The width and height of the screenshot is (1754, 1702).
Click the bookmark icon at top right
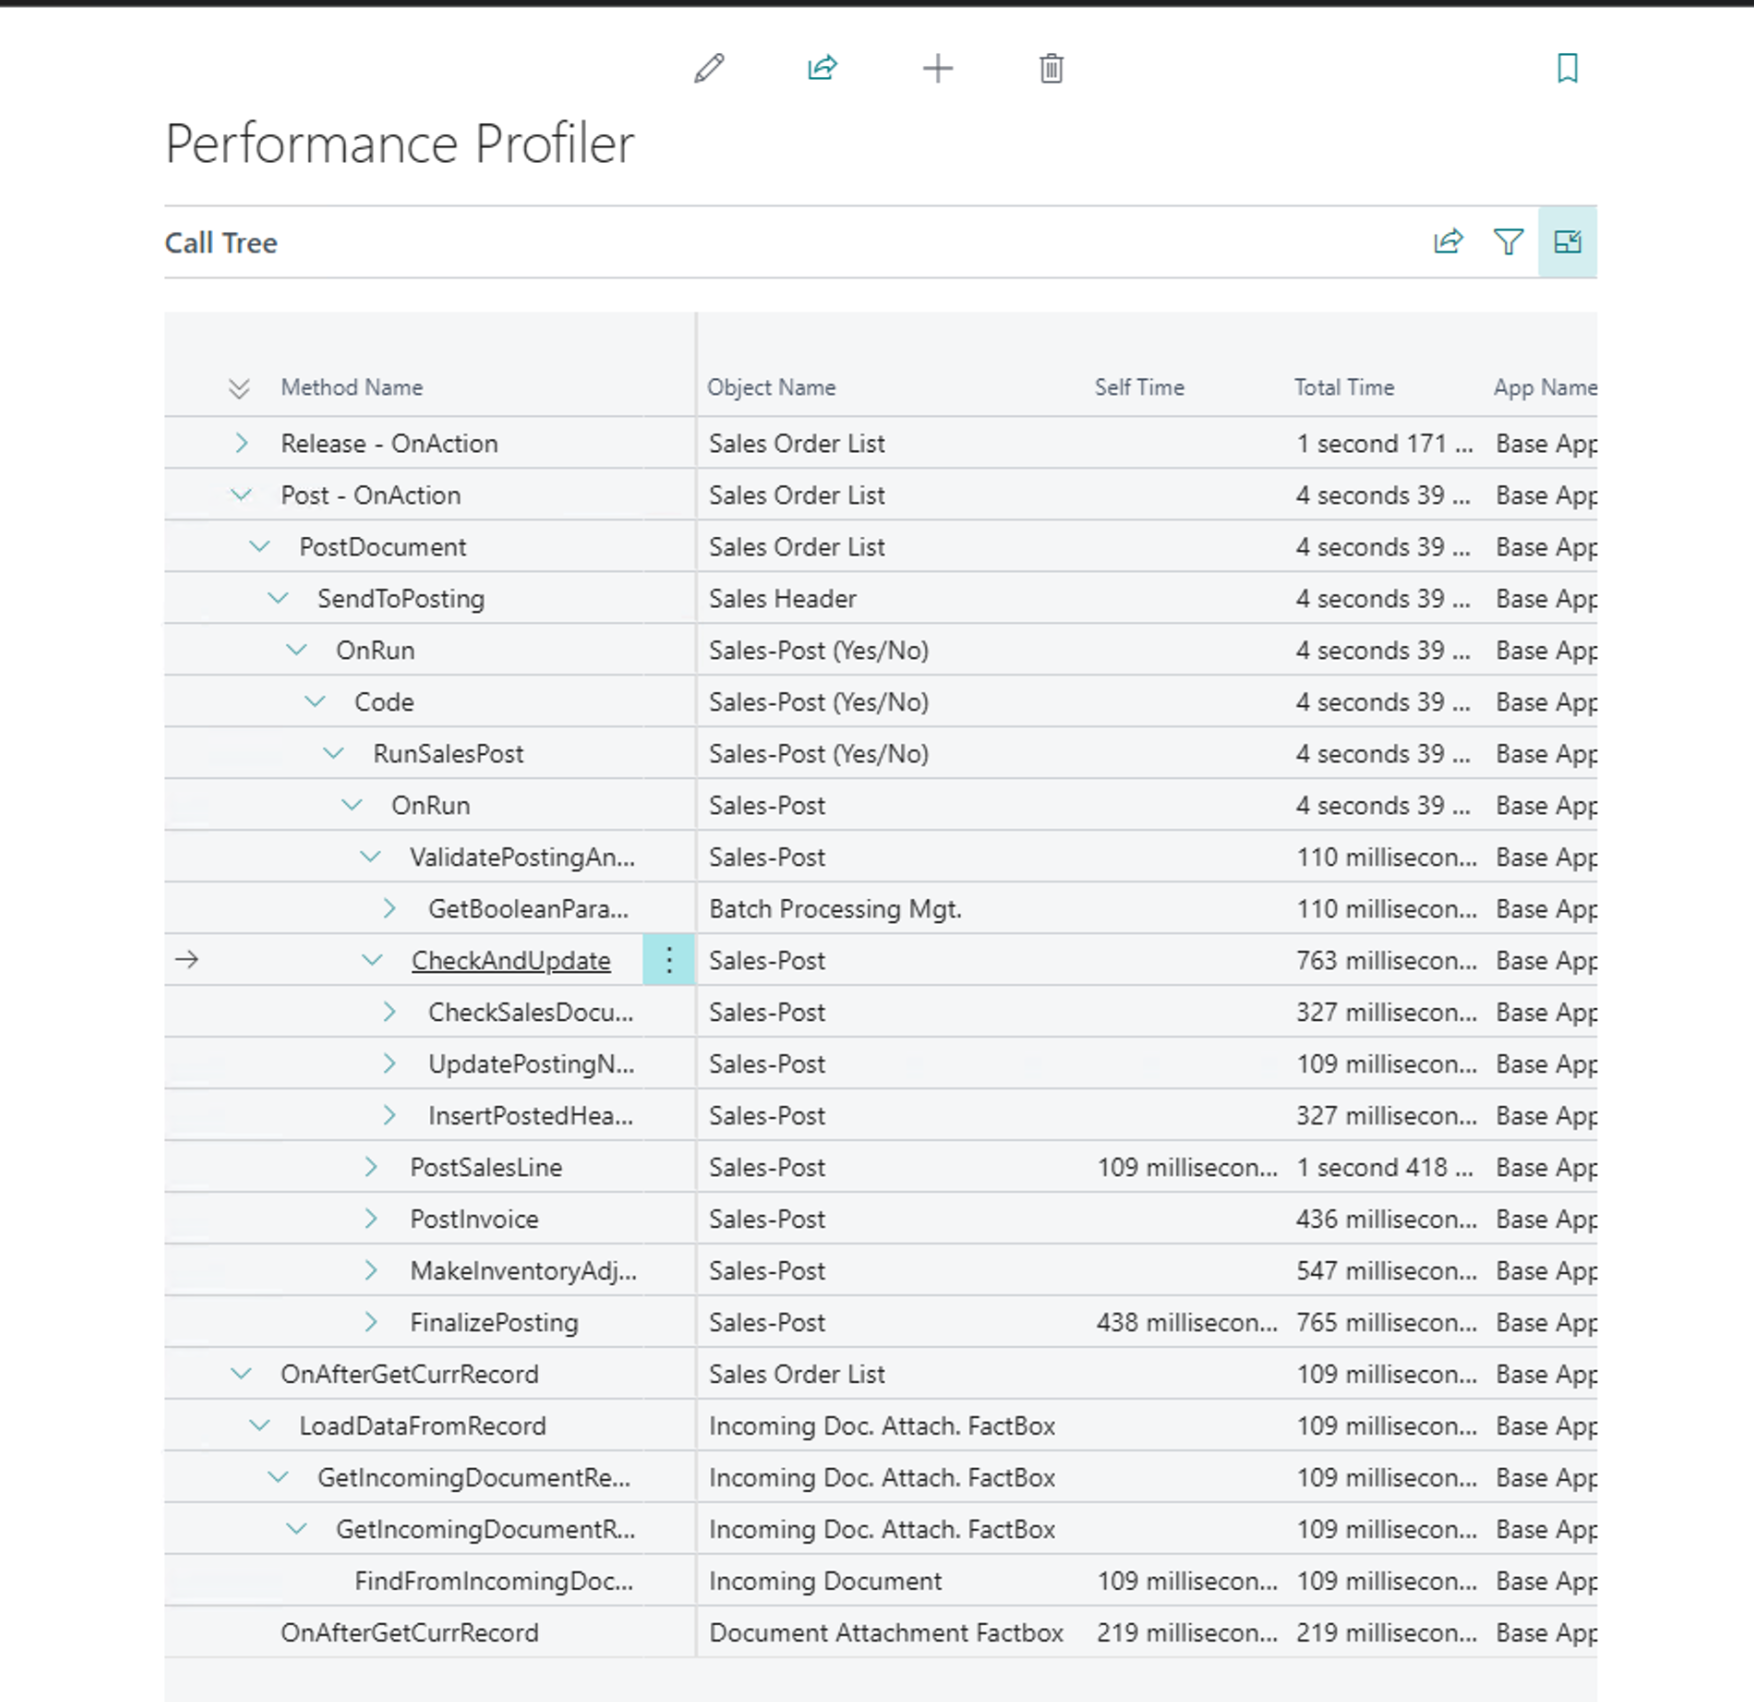point(1566,68)
